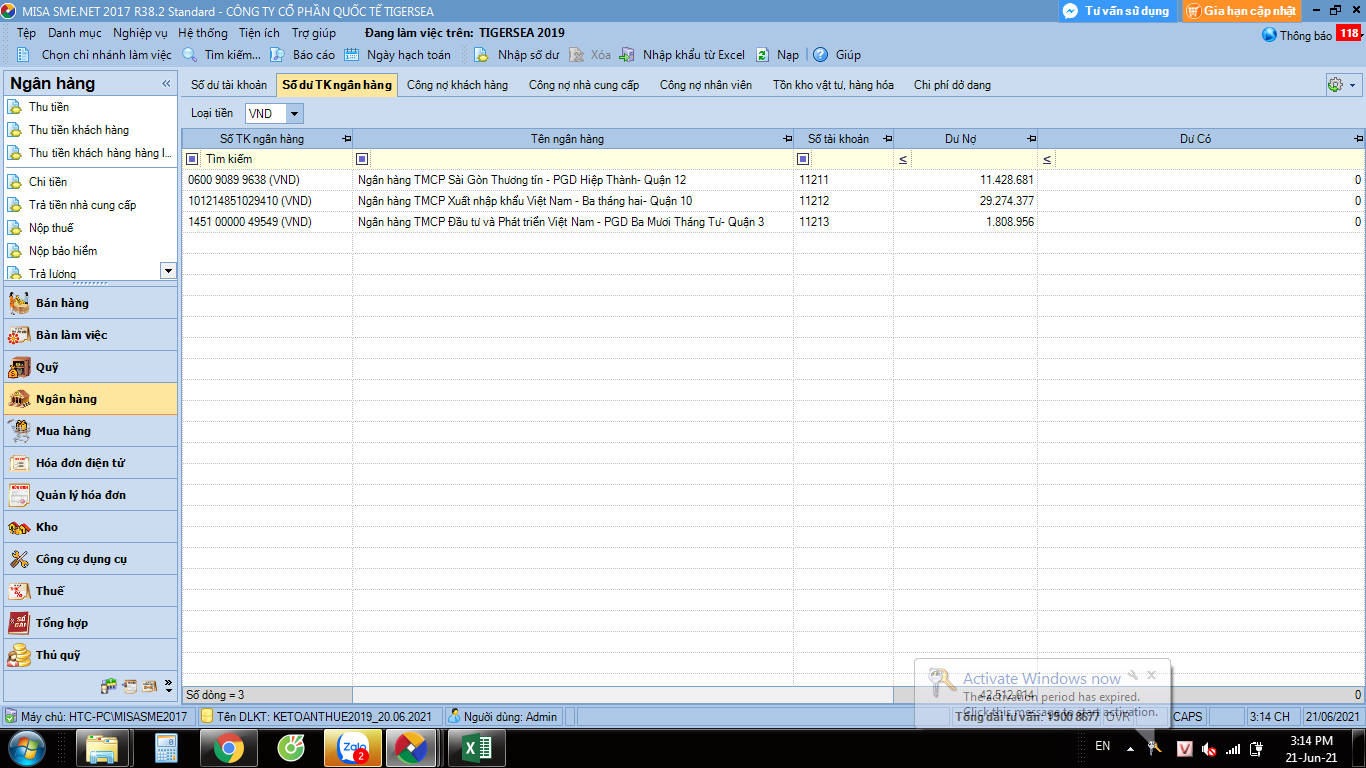This screenshot has width=1366, height=768.
Task: Click Nhập khẩu từ Excel toolbar button
Action: pos(683,55)
